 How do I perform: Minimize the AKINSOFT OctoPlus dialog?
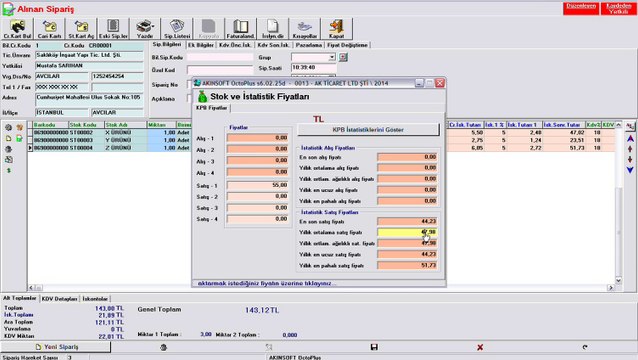coord(419,83)
